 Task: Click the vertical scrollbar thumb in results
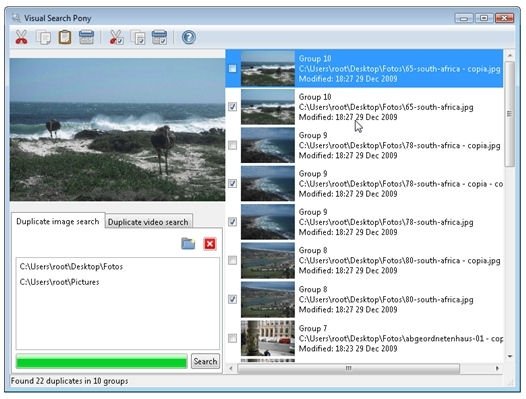click(510, 114)
